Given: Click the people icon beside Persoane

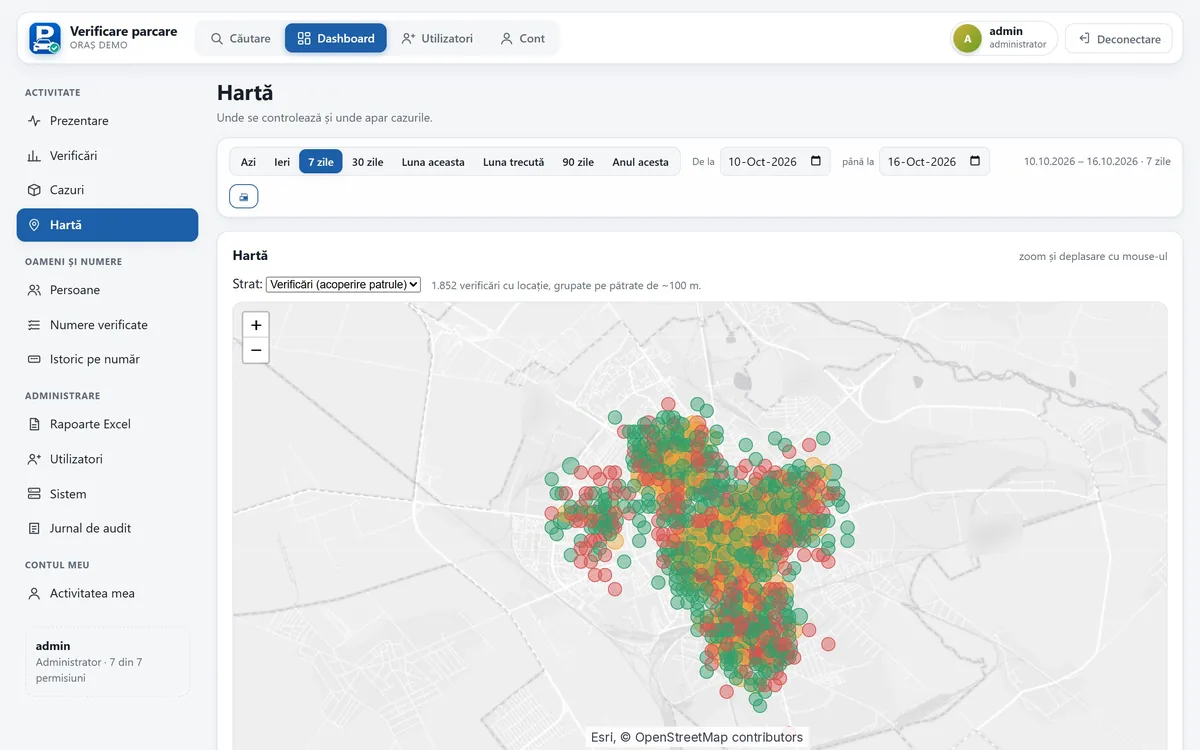Looking at the screenshot, I should point(34,290).
